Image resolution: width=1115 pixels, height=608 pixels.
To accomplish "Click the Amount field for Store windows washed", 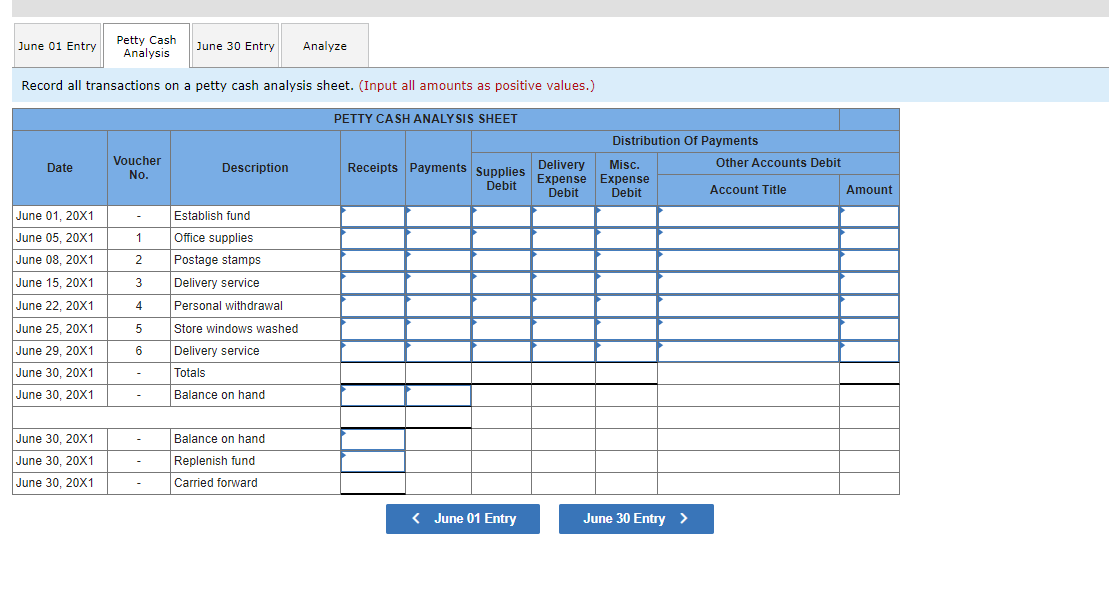I will tap(869, 328).
